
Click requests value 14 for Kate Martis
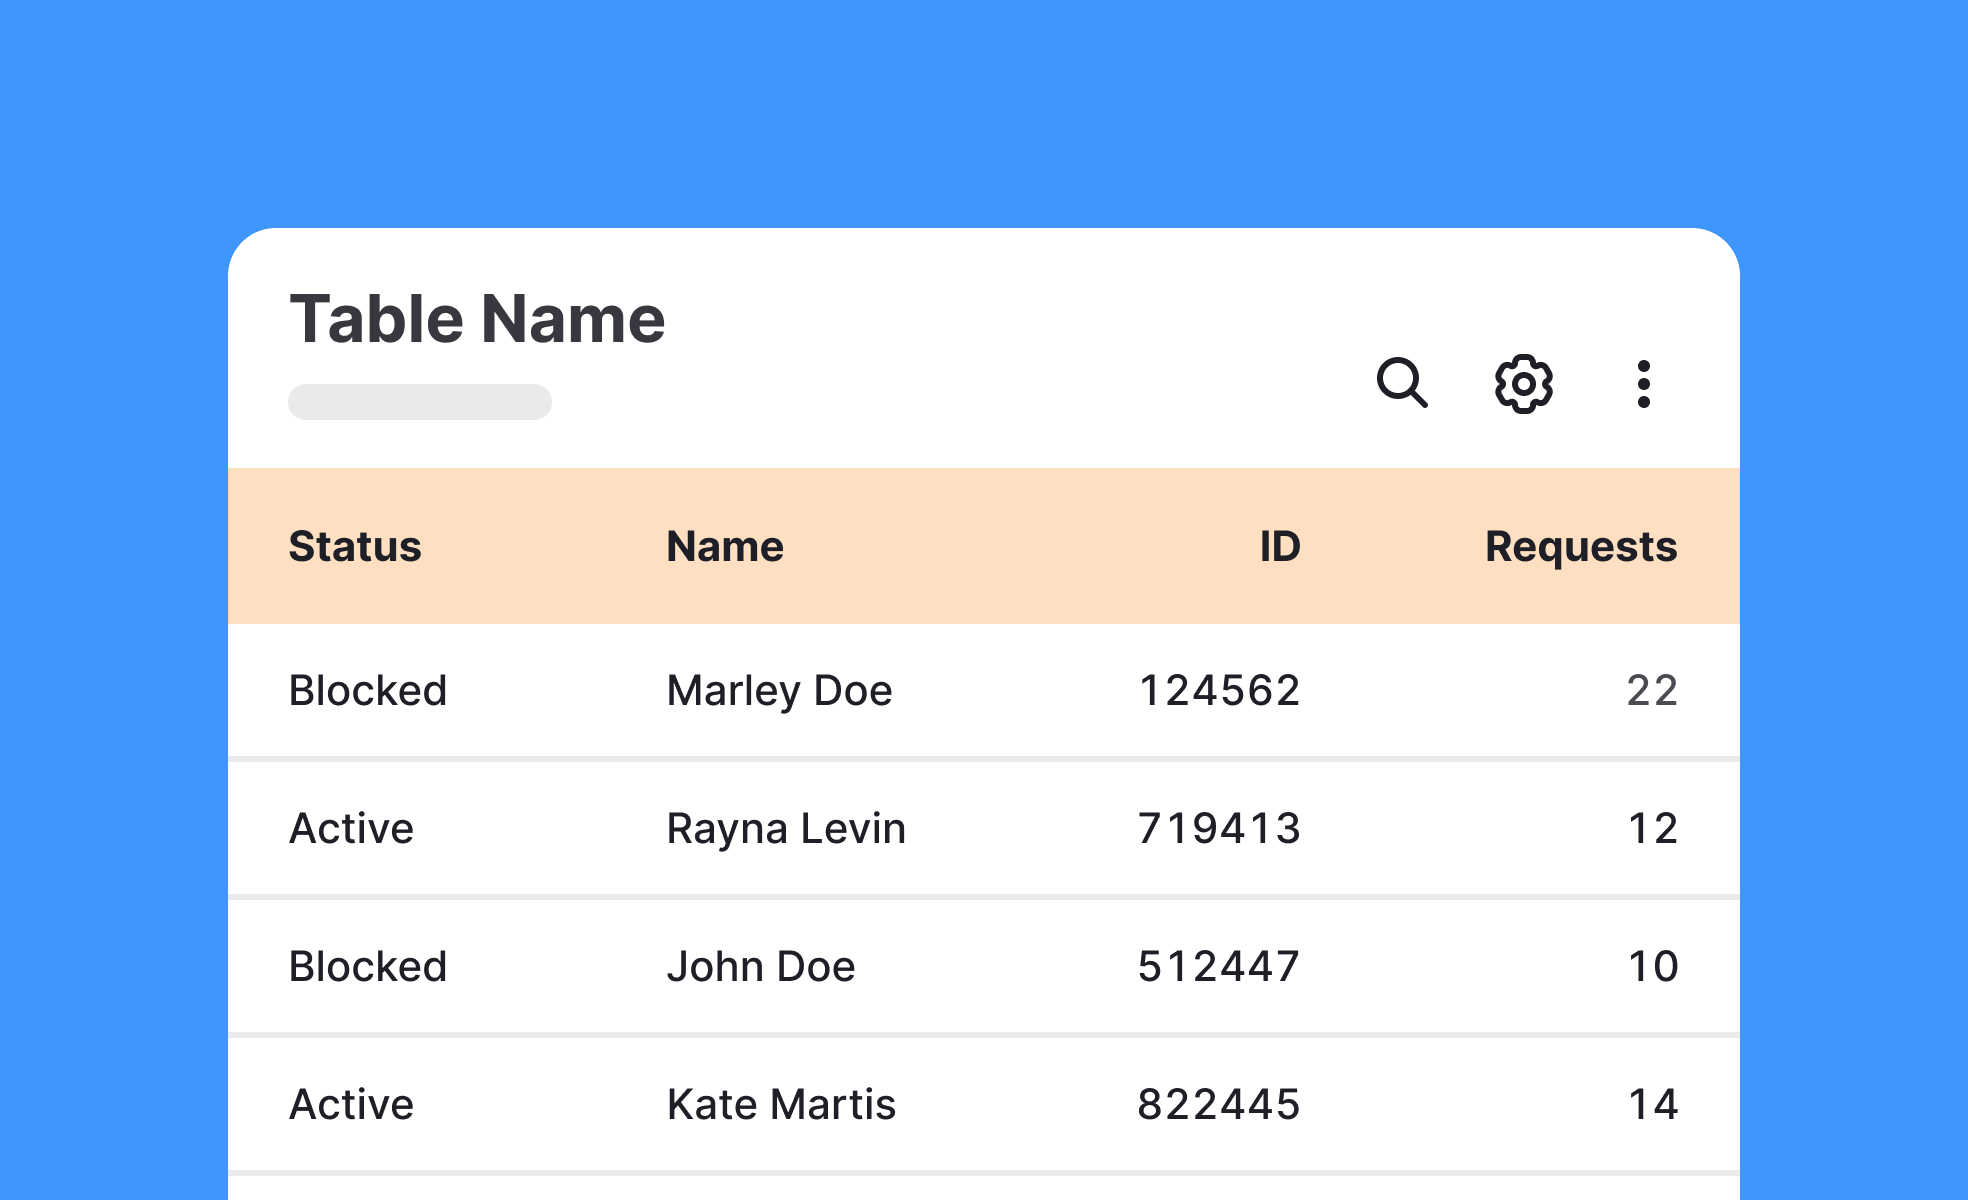(1652, 1105)
